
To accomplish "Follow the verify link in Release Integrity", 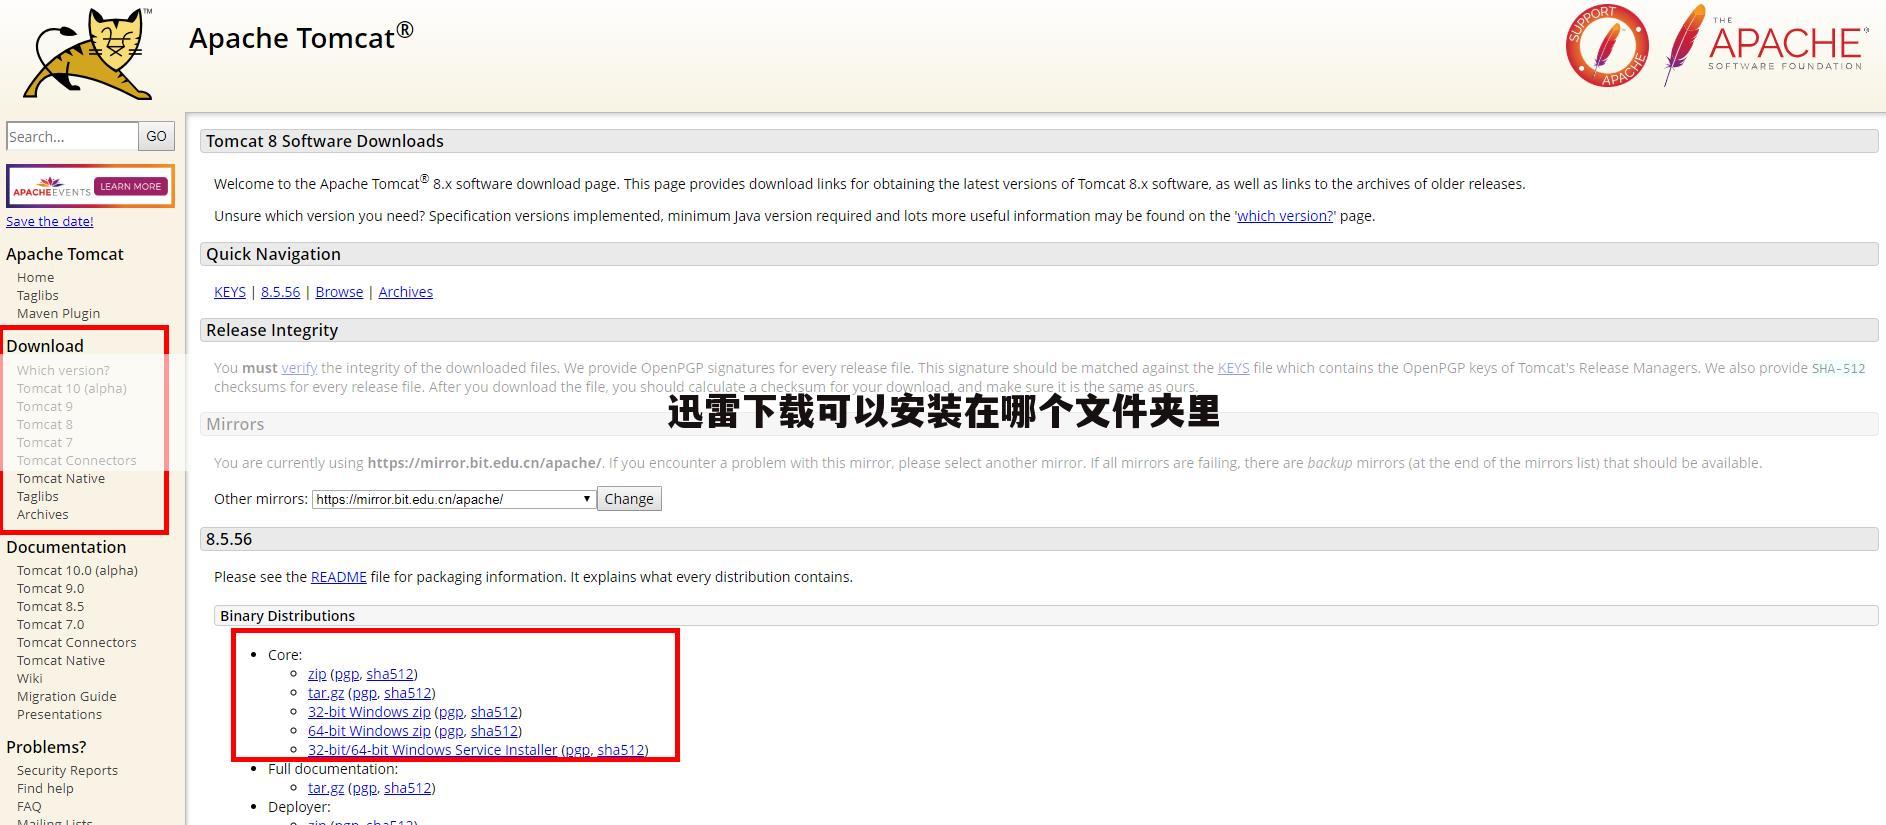I will 299,368.
